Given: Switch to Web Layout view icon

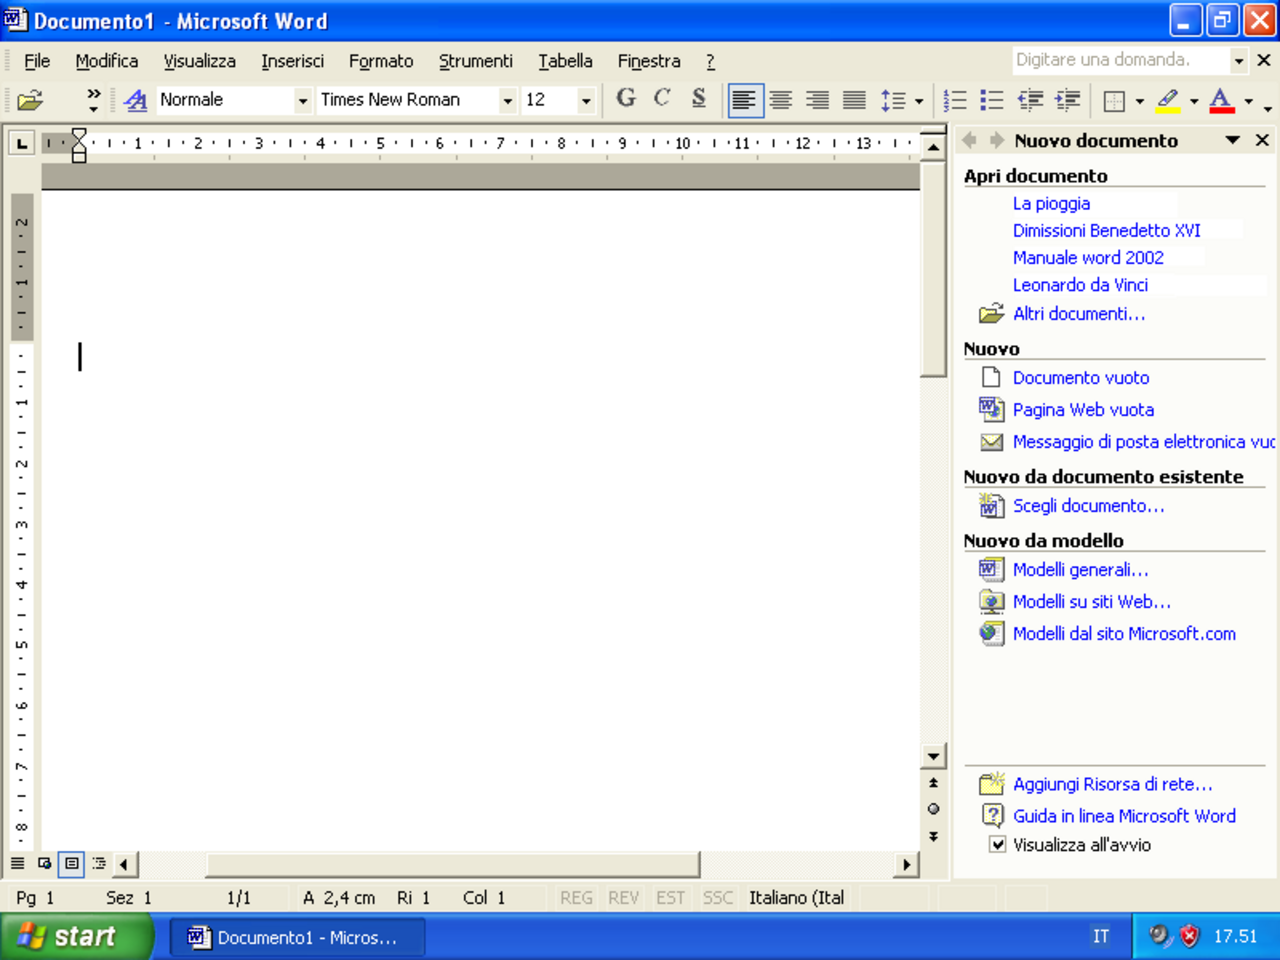Looking at the screenshot, I should (x=45, y=863).
